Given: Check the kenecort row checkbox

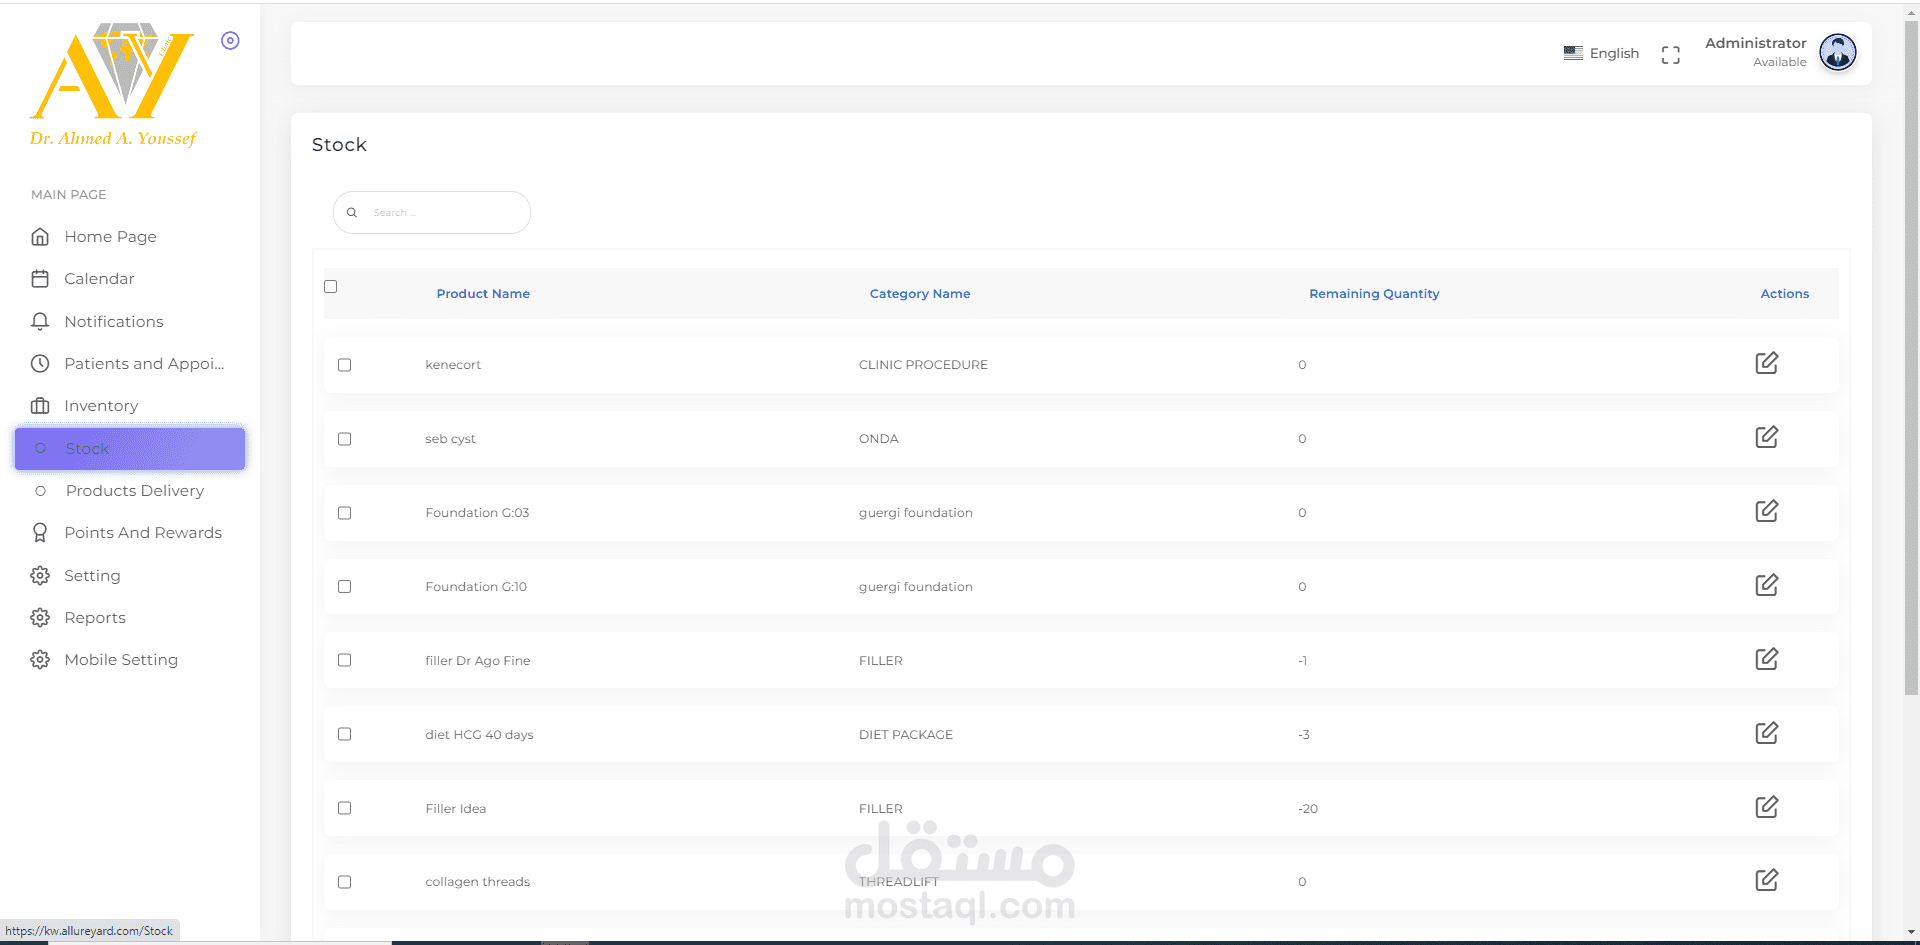Looking at the screenshot, I should tap(345, 365).
